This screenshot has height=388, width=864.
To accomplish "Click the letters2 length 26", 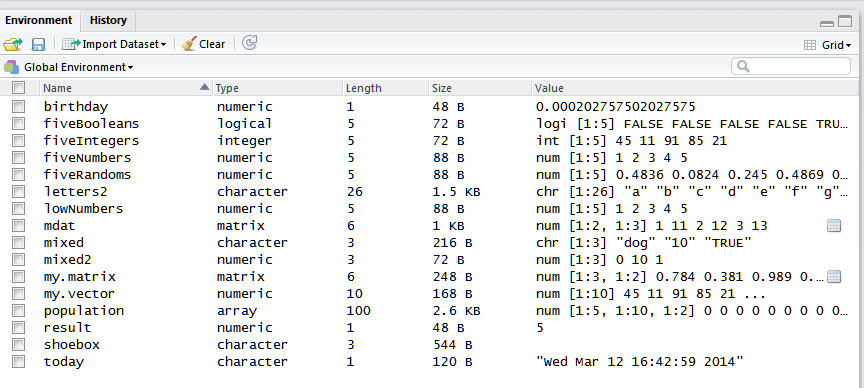I will pos(355,192).
